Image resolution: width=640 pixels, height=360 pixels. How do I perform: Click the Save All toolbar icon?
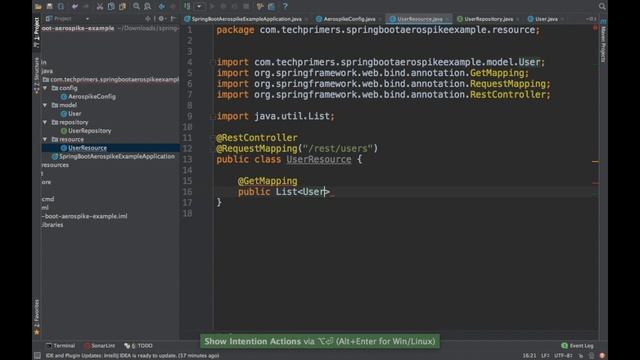click(49, 6)
